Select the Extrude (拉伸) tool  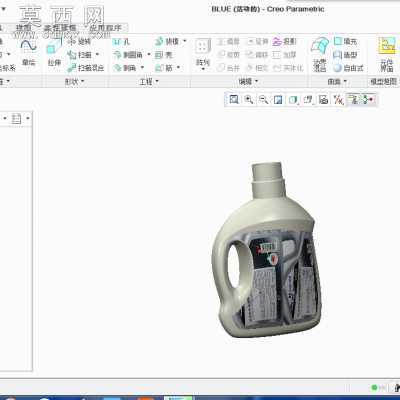click(54, 52)
